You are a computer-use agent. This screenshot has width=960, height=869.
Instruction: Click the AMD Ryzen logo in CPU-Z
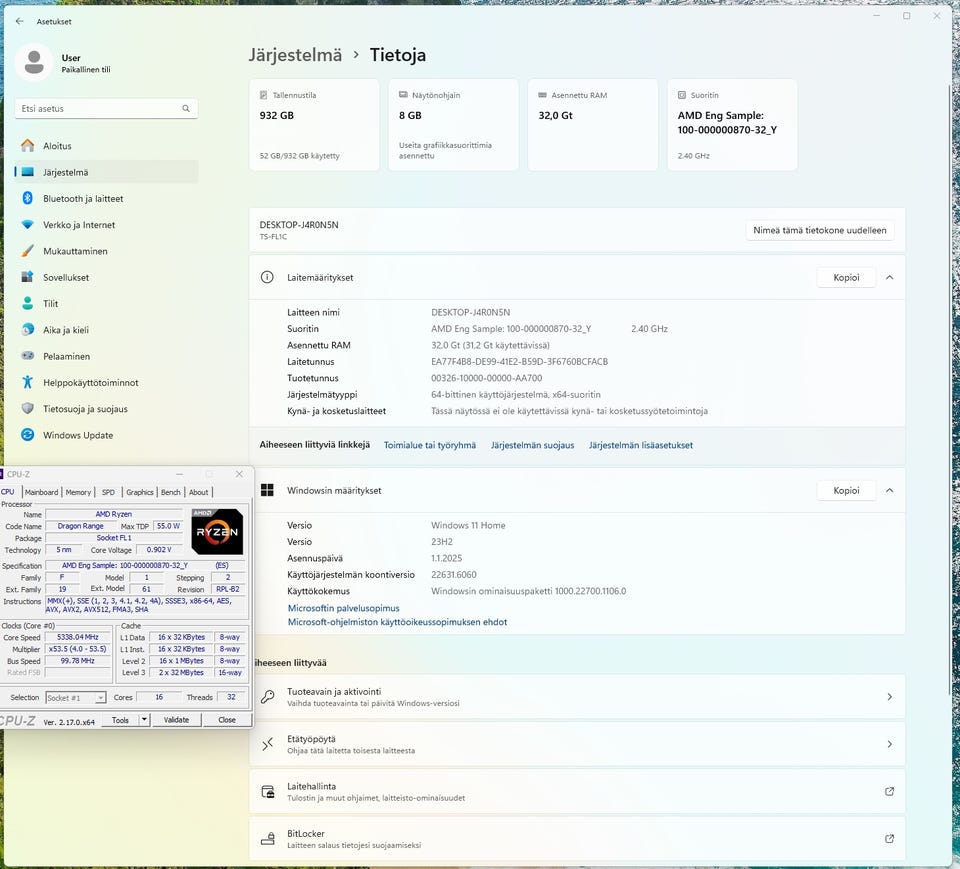click(217, 532)
